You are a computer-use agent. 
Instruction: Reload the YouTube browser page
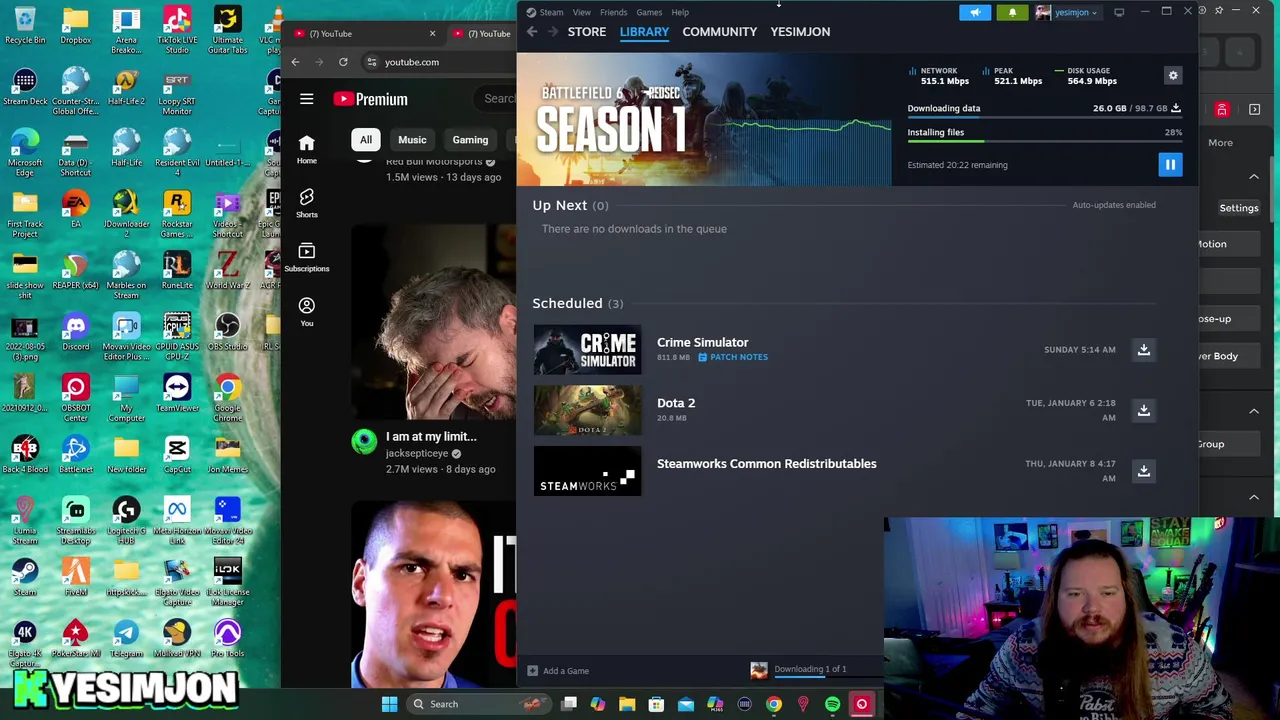(343, 62)
